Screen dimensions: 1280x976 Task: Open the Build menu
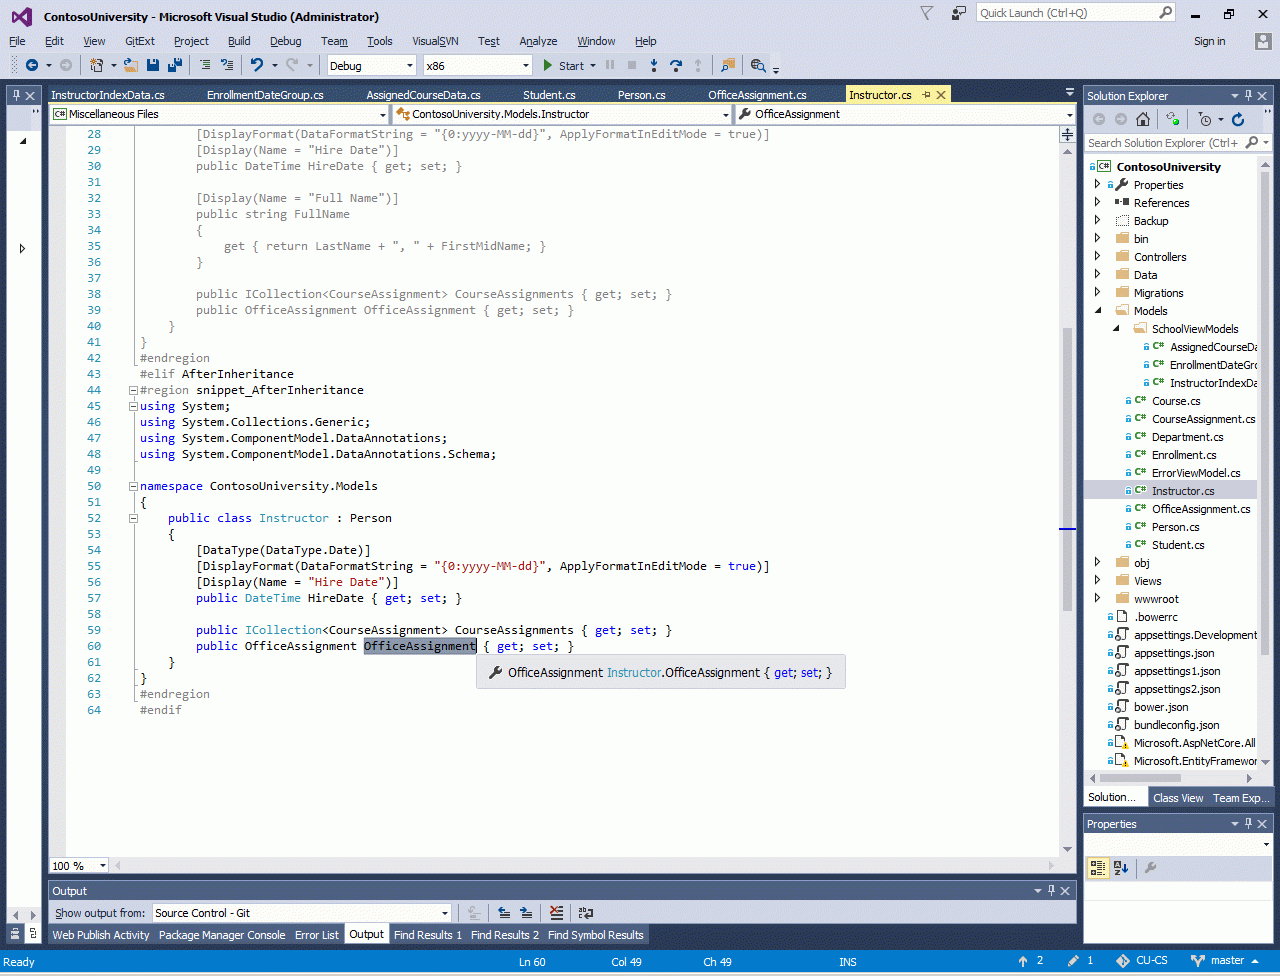(x=239, y=41)
